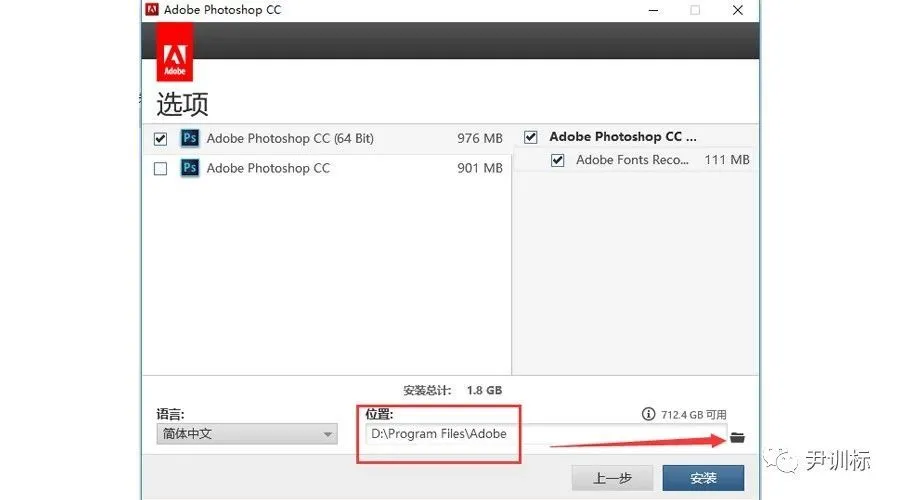Click the Adobe title bar app icon
900x500 pixels.
(x=152, y=10)
